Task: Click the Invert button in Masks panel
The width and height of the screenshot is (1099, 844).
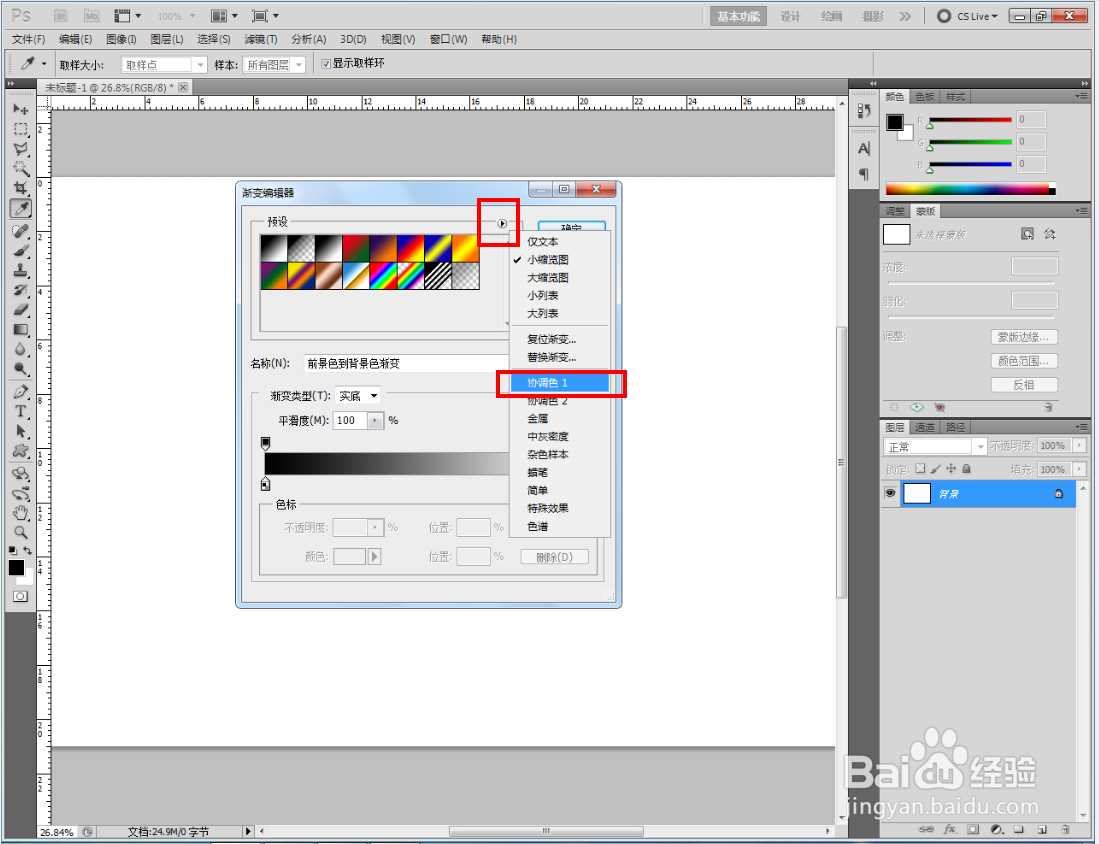Action: click(x=1024, y=385)
